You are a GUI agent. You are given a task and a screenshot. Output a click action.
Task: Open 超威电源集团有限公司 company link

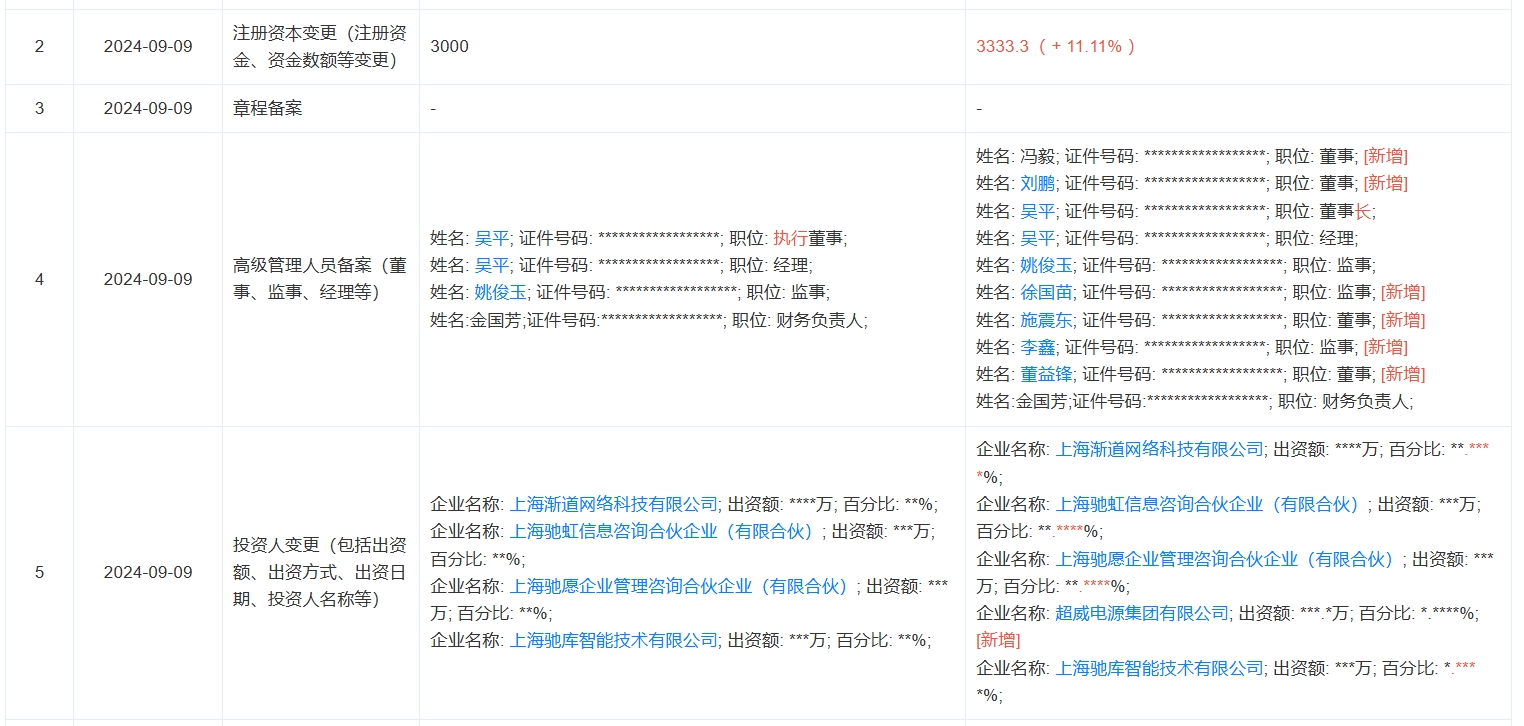[1142, 613]
